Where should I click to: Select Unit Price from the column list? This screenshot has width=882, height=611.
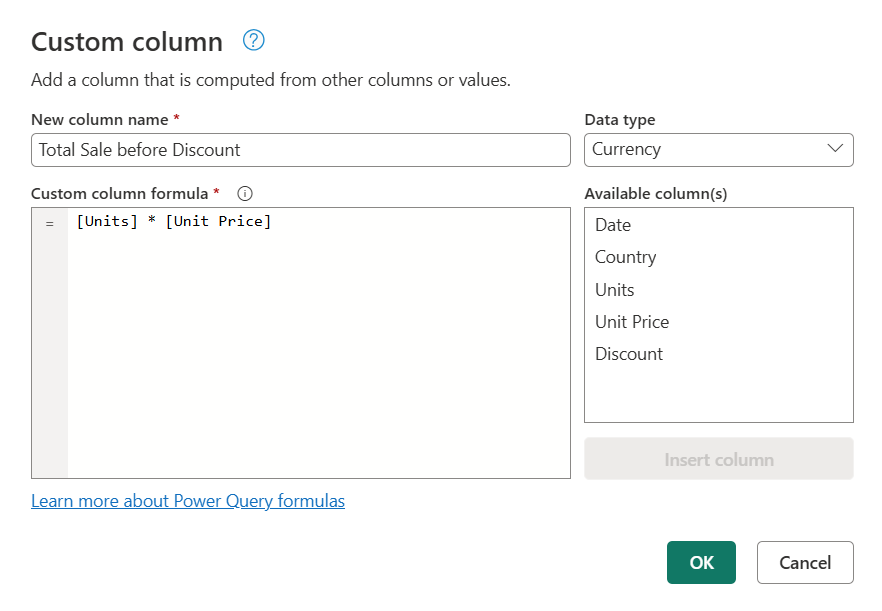pos(632,321)
